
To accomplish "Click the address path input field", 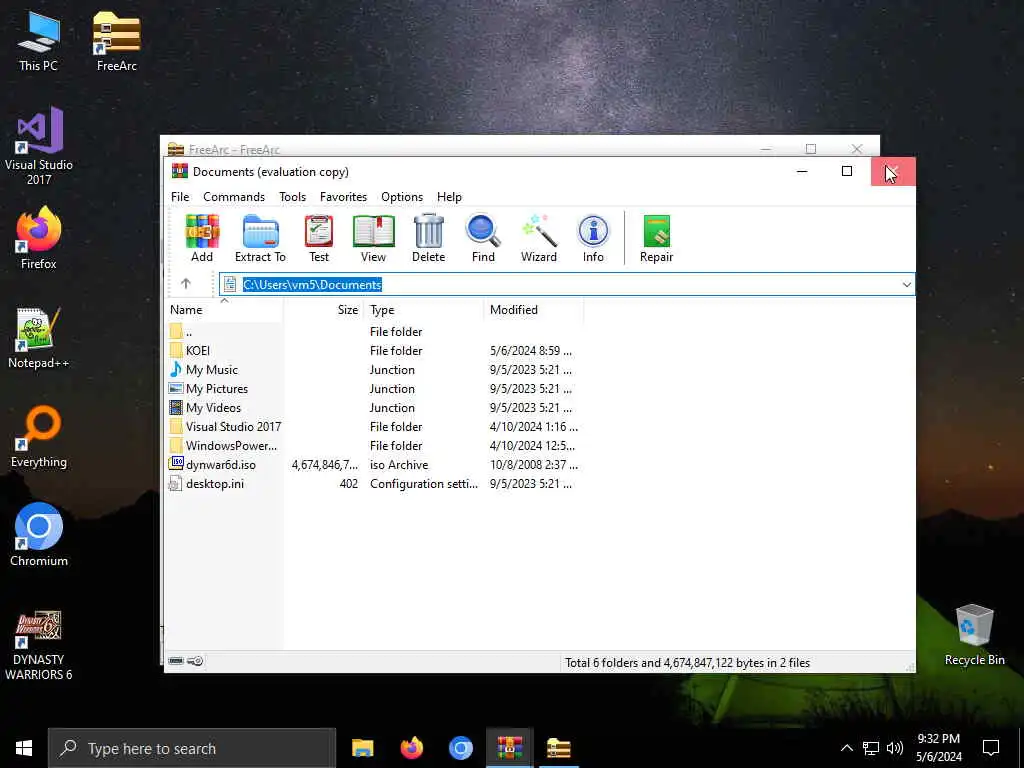I will [x=567, y=284].
